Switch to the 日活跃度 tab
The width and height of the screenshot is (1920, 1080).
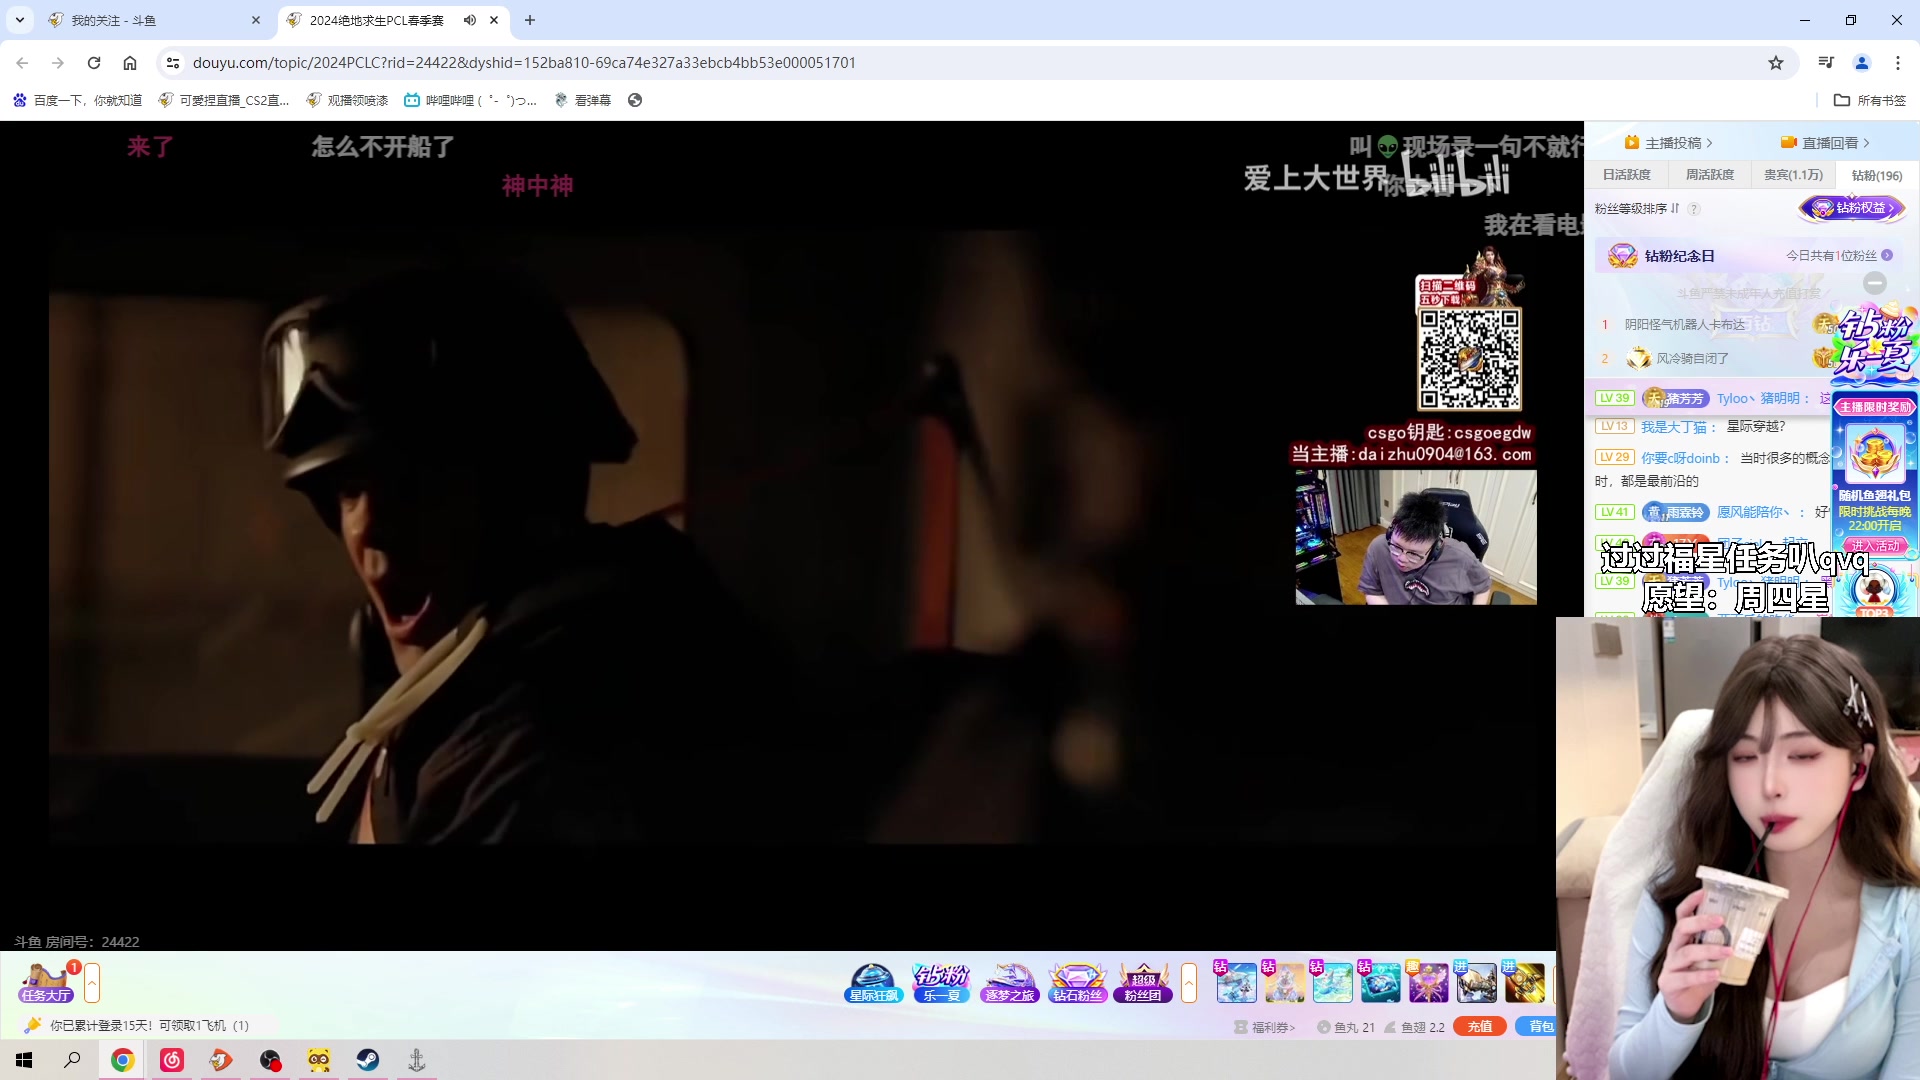[x=1626, y=175]
